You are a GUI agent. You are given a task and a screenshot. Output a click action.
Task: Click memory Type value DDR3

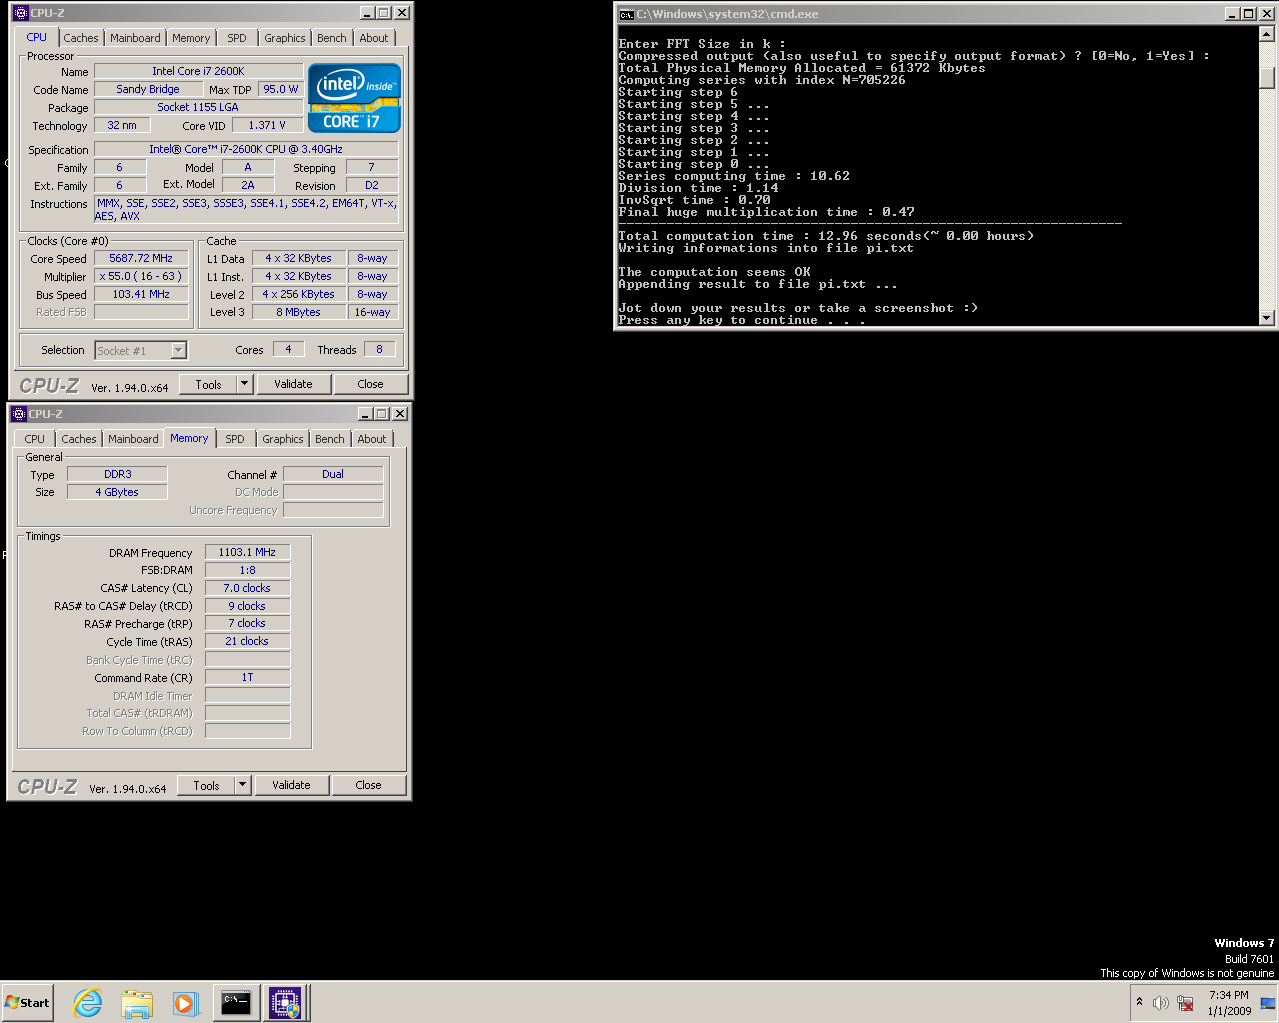click(x=117, y=474)
